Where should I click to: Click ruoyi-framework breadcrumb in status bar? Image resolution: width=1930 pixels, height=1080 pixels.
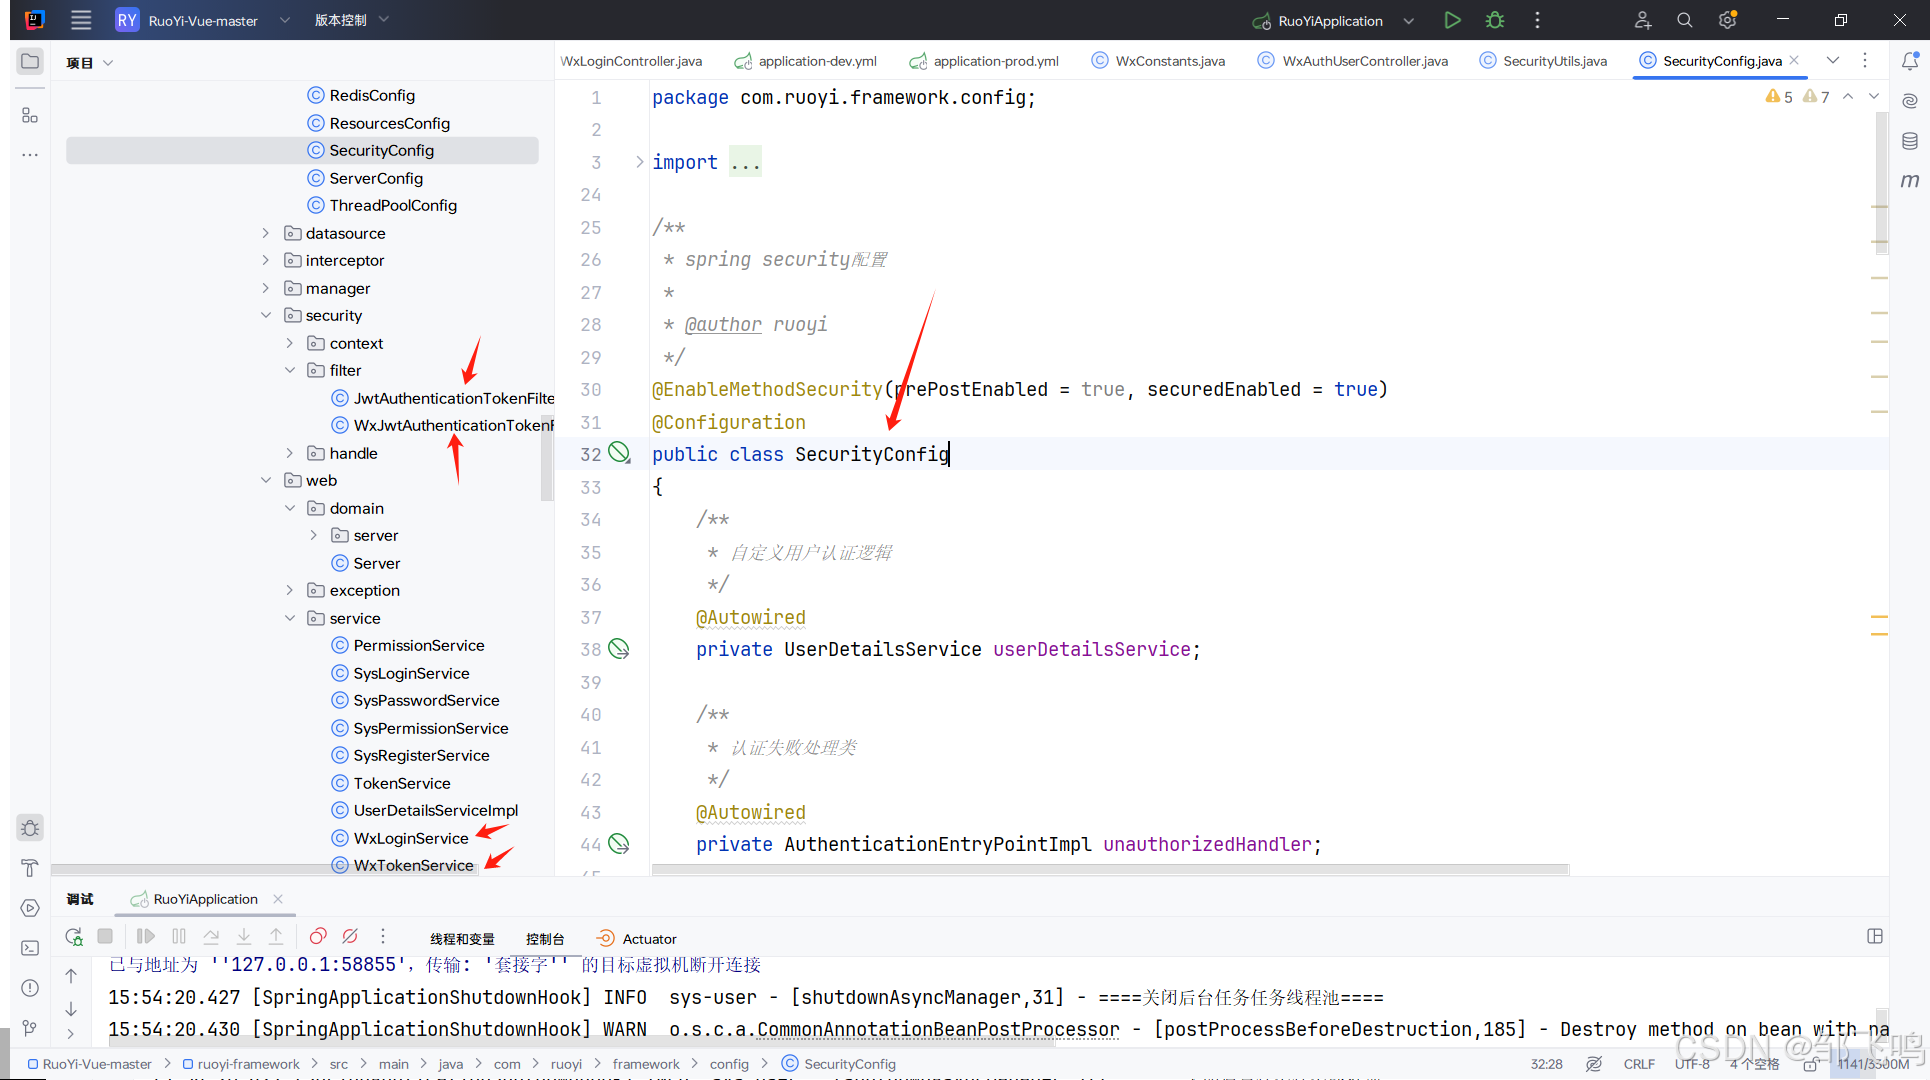[x=242, y=1064]
